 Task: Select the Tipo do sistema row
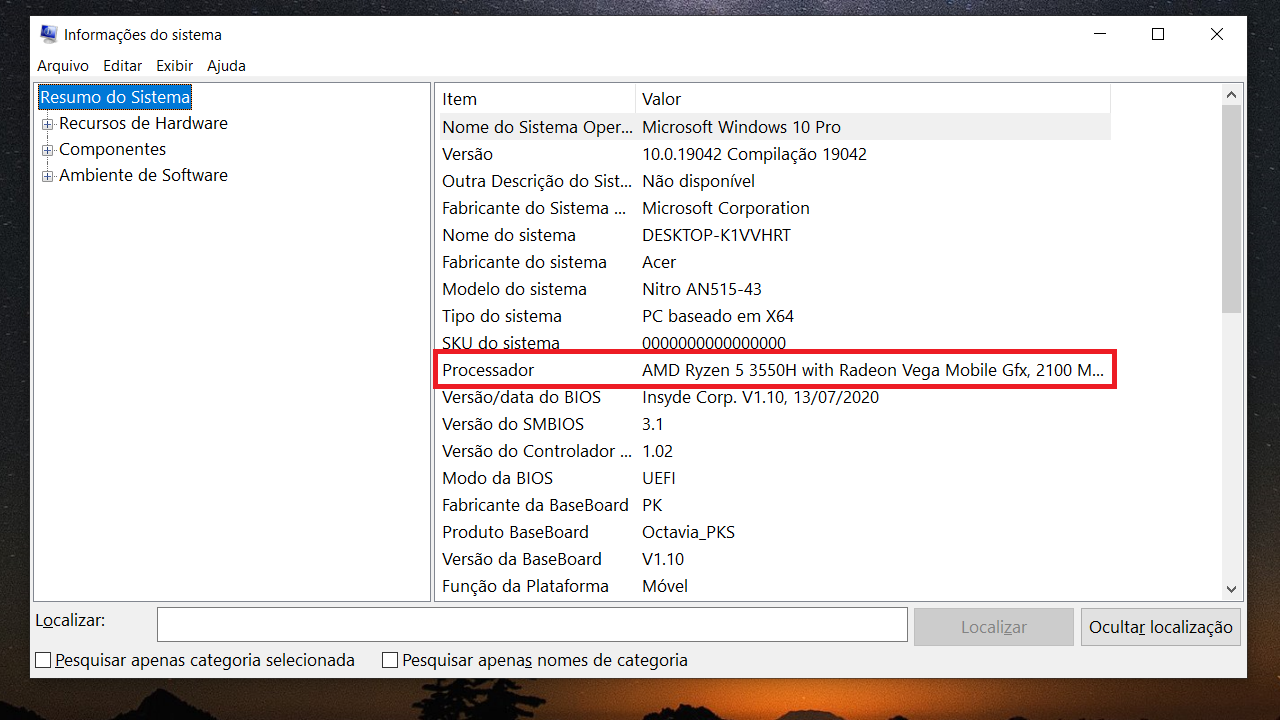[x=773, y=316]
